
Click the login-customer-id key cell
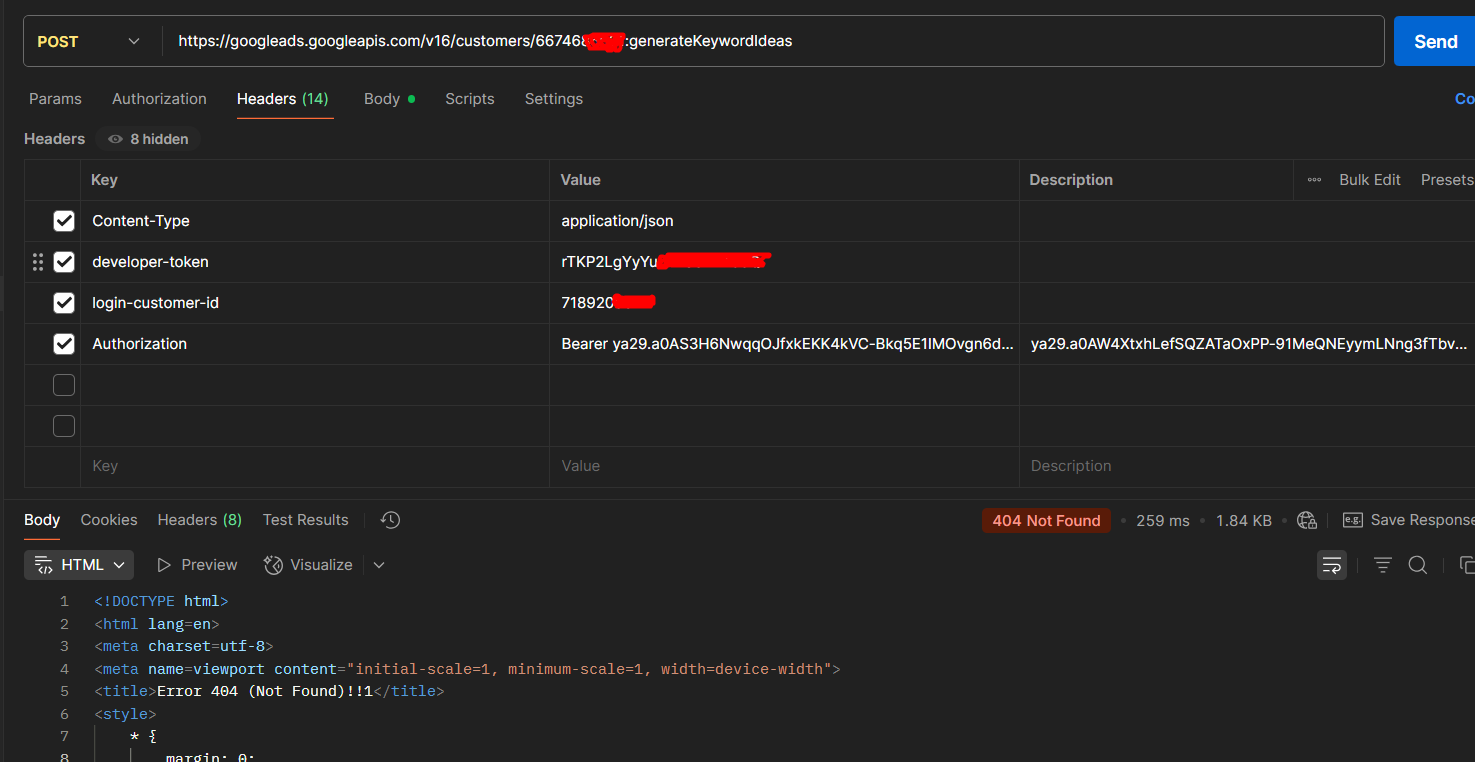click(x=315, y=303)
